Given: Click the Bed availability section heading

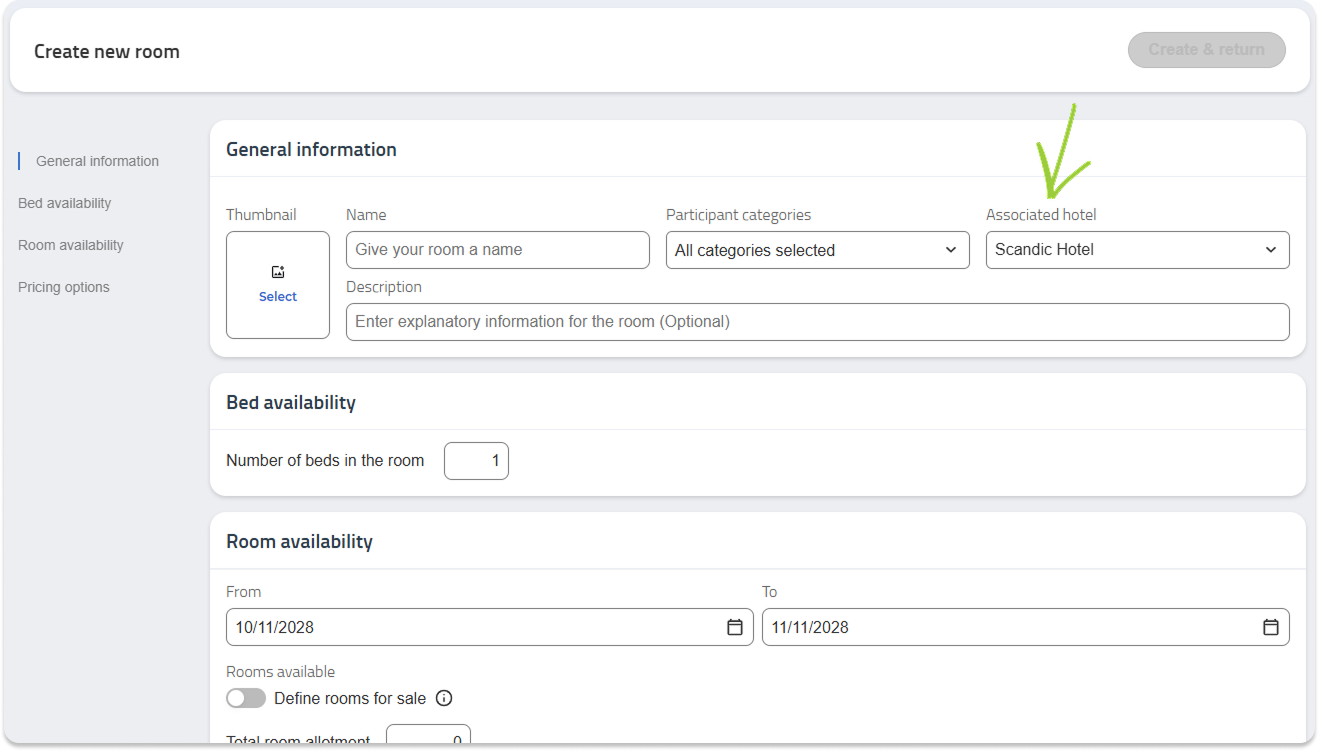Looking at the screenshot, I should click(x=291, y=402).
